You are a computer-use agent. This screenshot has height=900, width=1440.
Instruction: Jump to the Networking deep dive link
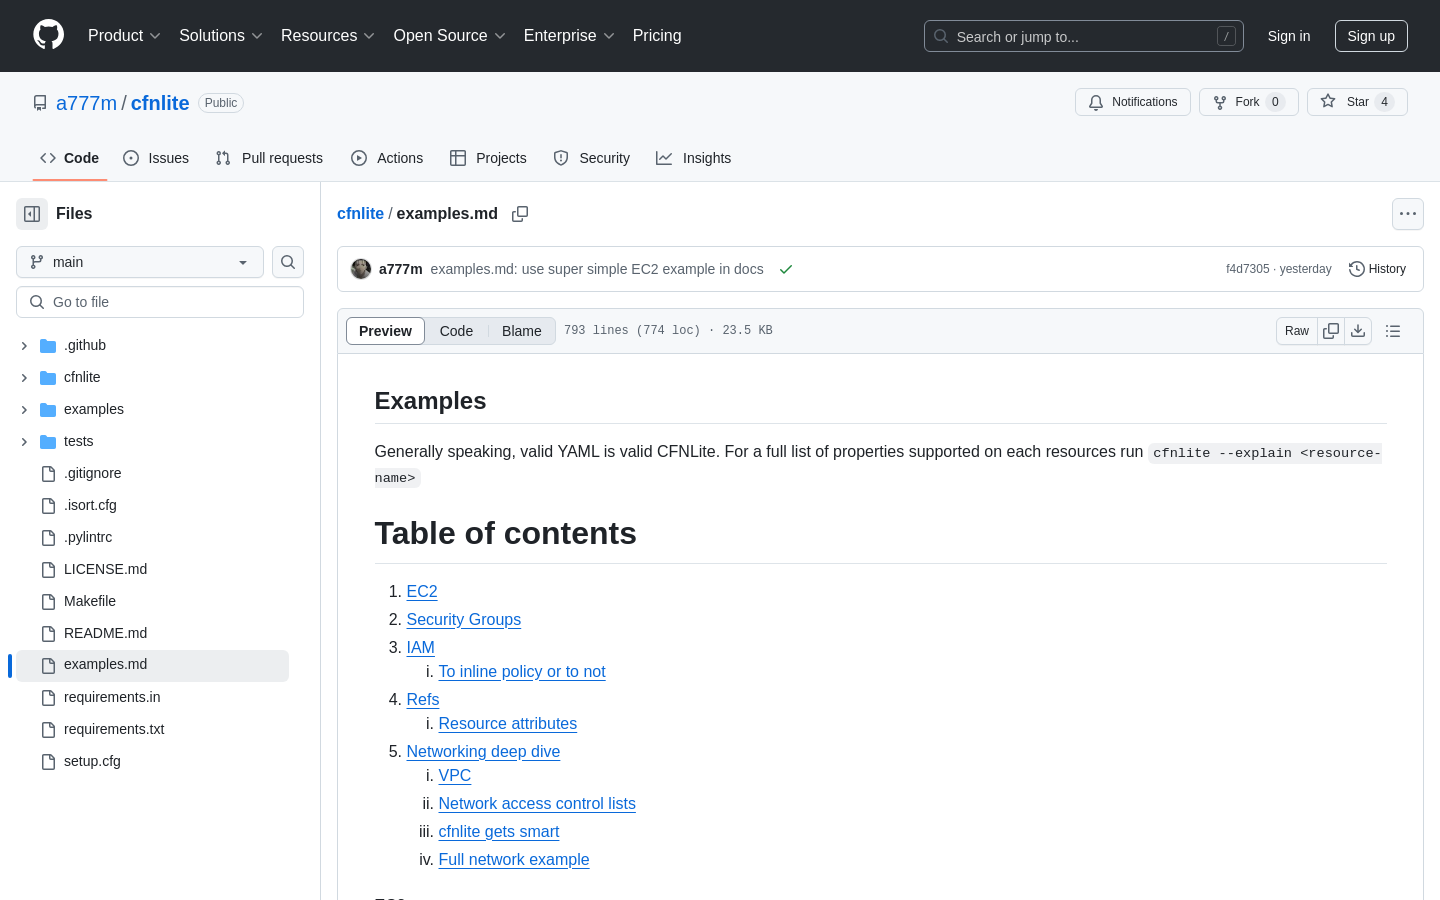(x=483, y=752)
